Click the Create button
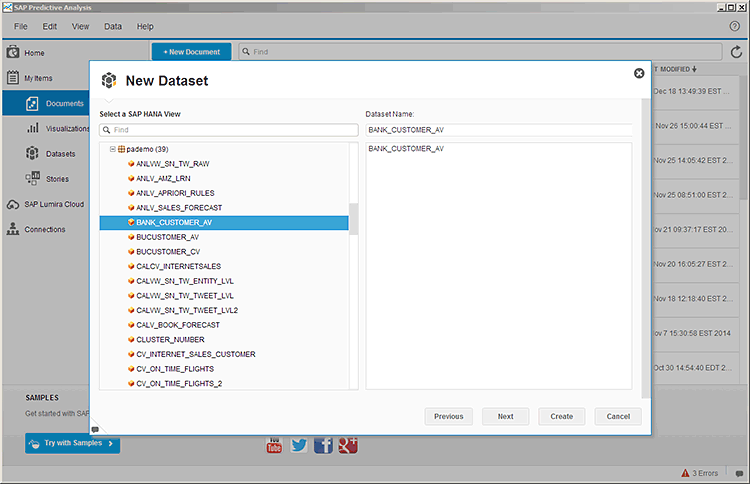Image resolution: width=750 pixels, height=484 pixels. coord(562,417)
